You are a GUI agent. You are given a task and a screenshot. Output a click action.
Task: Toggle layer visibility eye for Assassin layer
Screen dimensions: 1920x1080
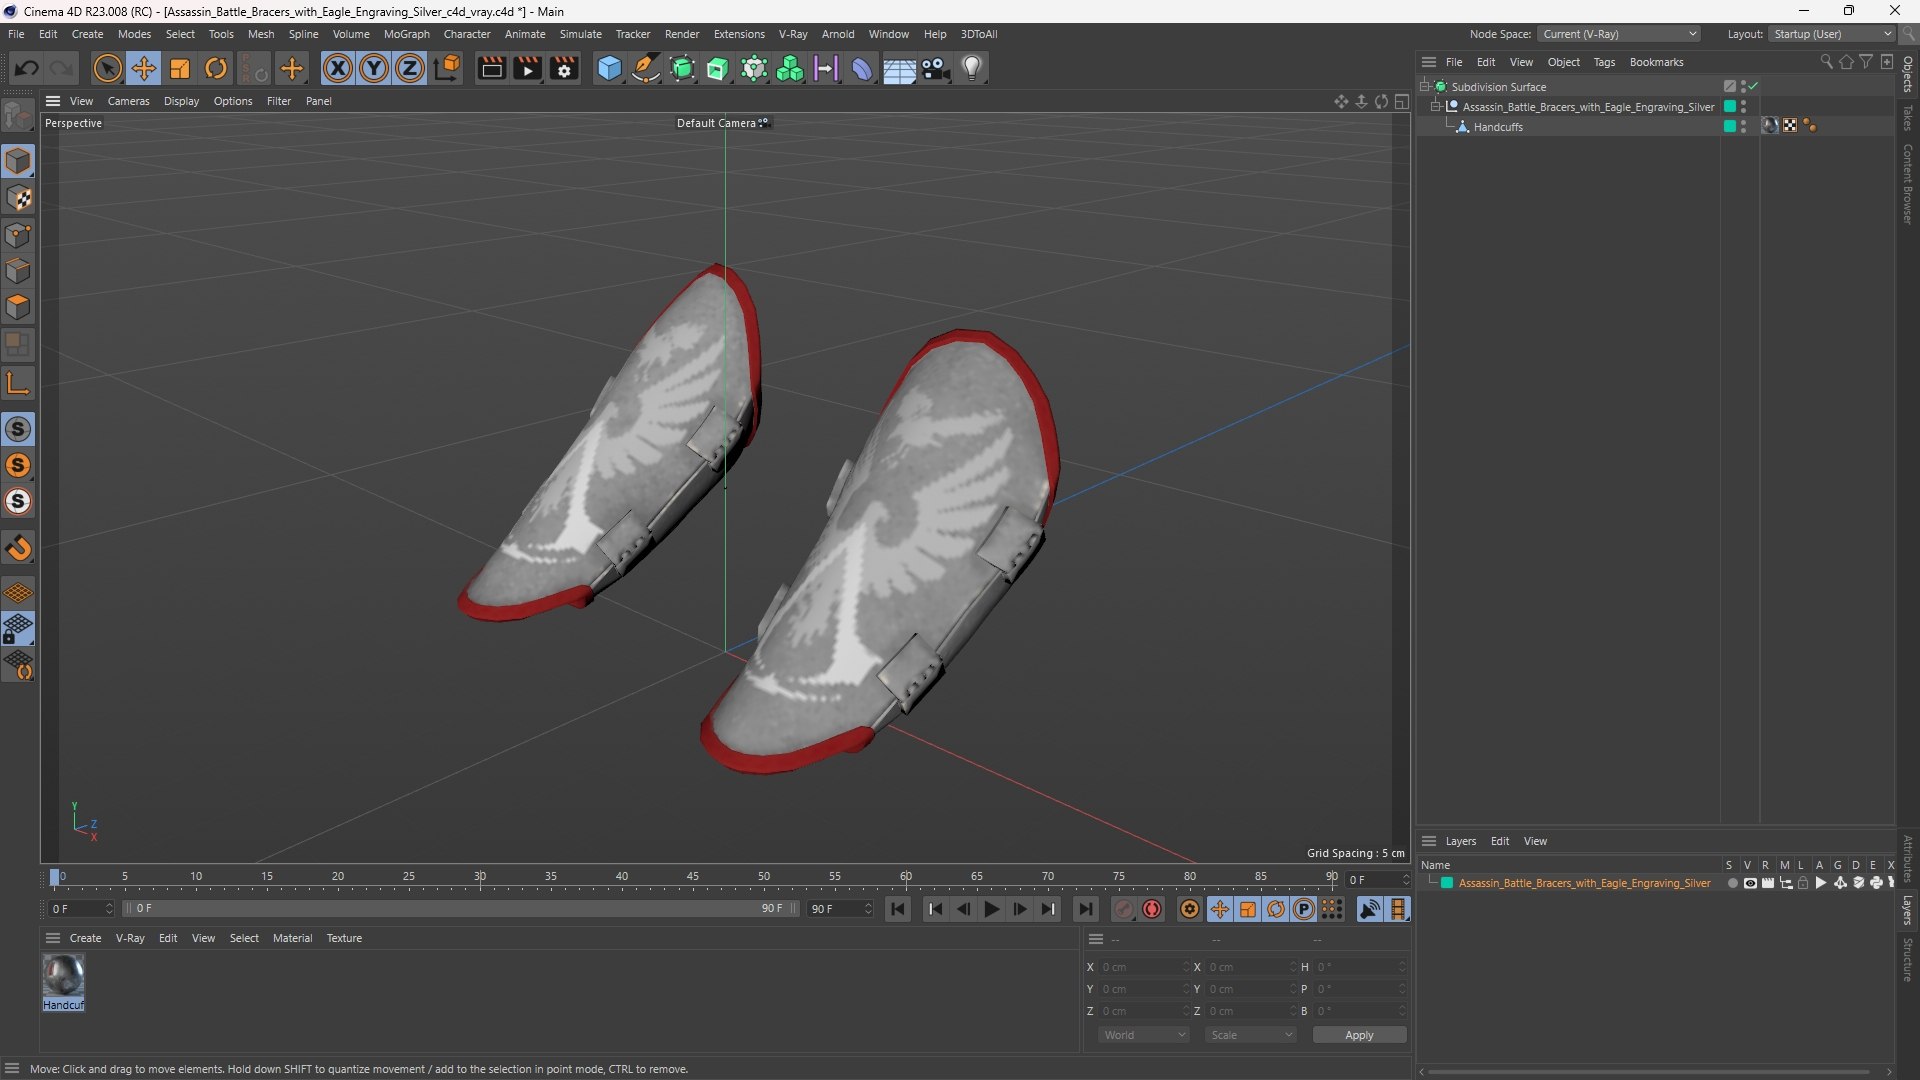pyautogui.click(x=1750, y=883)
